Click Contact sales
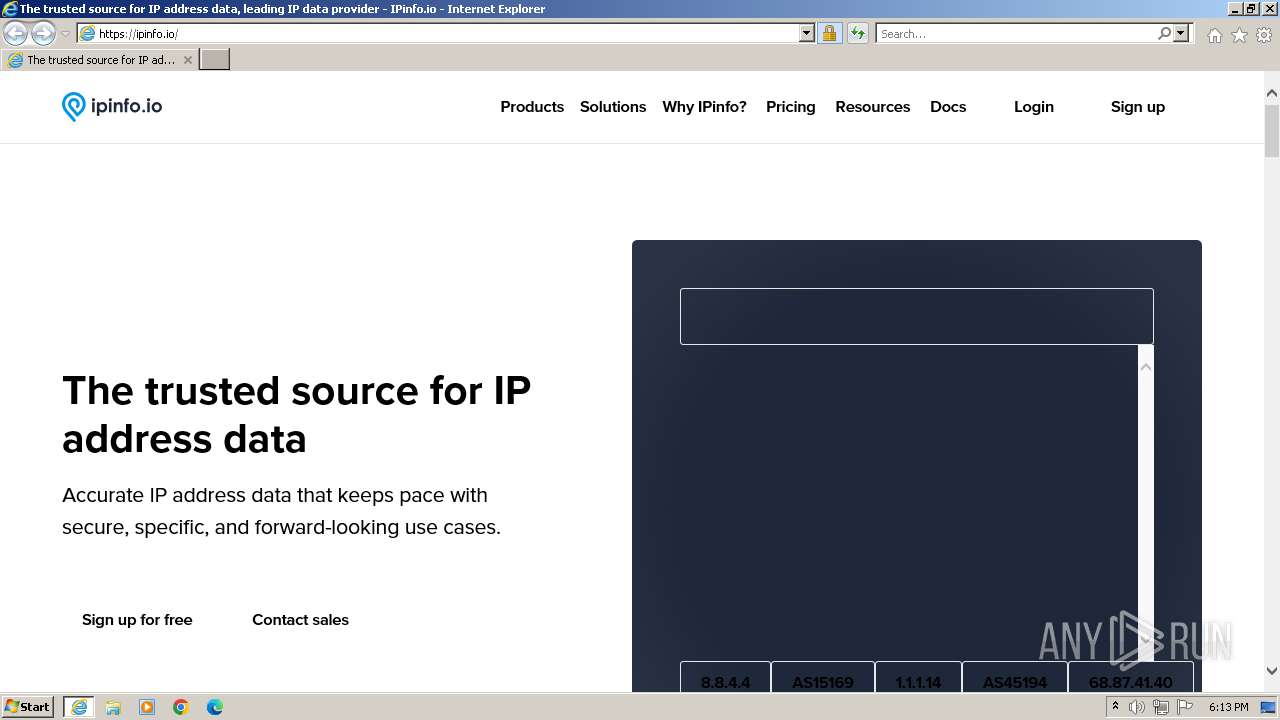This screenshot has height=720, width=1280. (x=300, y=620)
